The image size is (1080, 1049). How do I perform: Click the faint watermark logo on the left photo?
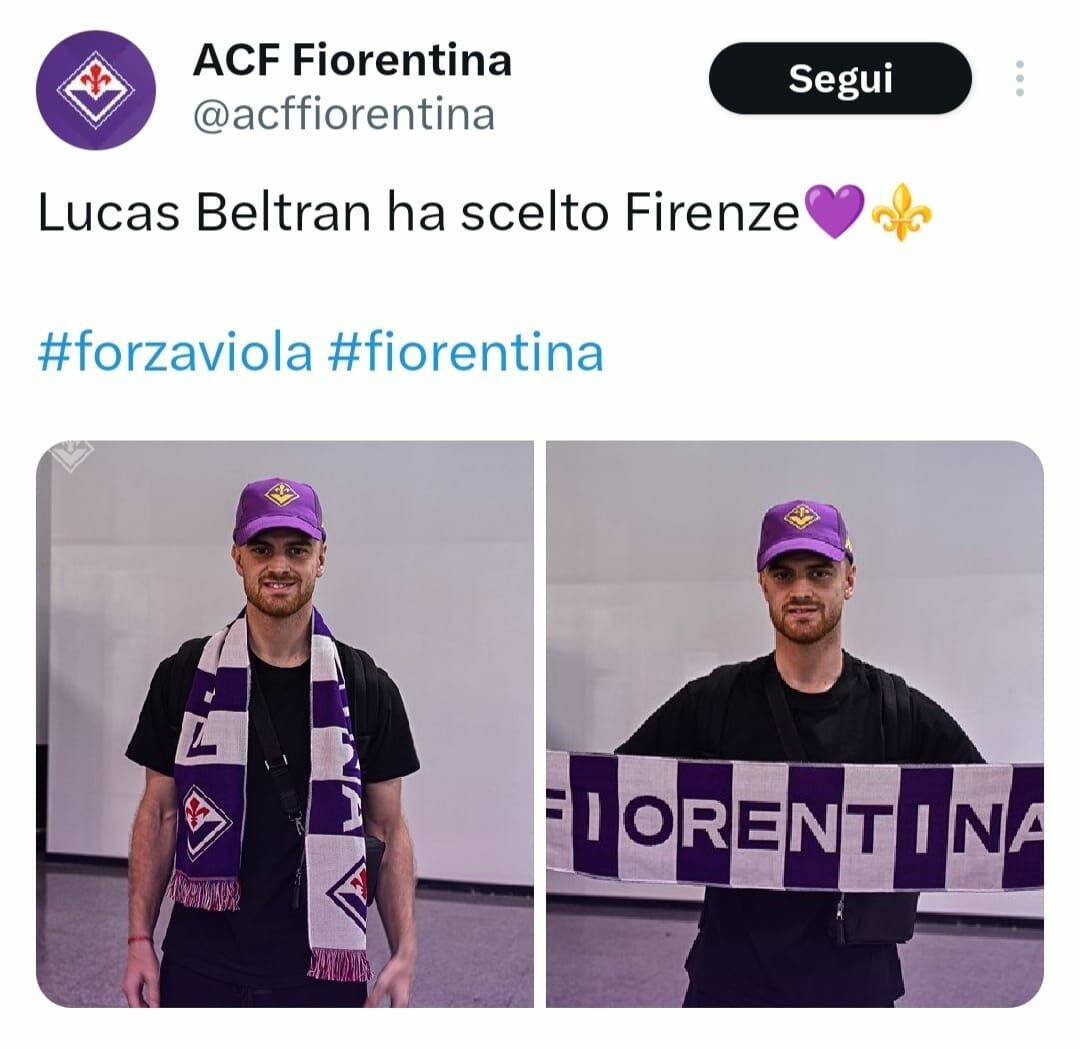pos(72,455)
